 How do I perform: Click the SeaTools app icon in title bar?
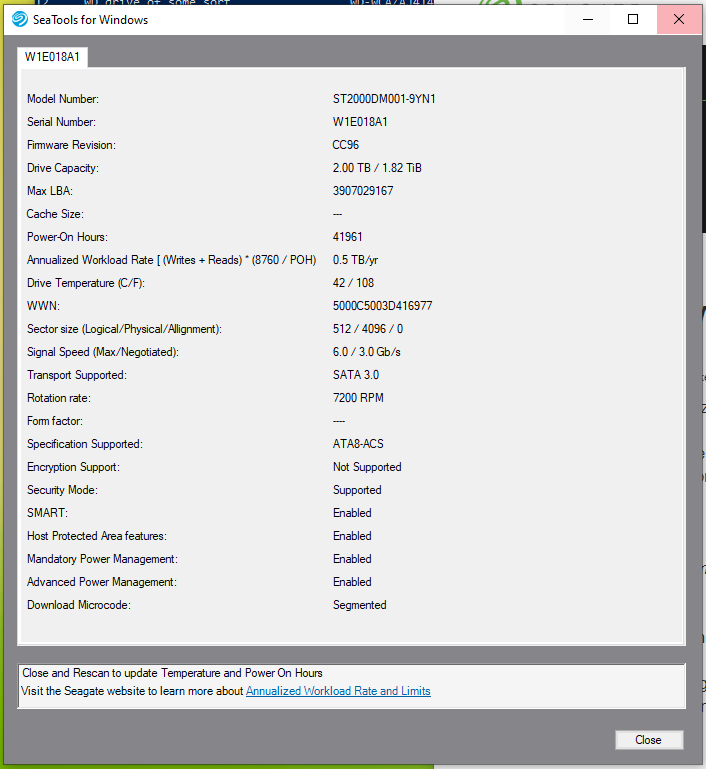click(x=19, y=19)
